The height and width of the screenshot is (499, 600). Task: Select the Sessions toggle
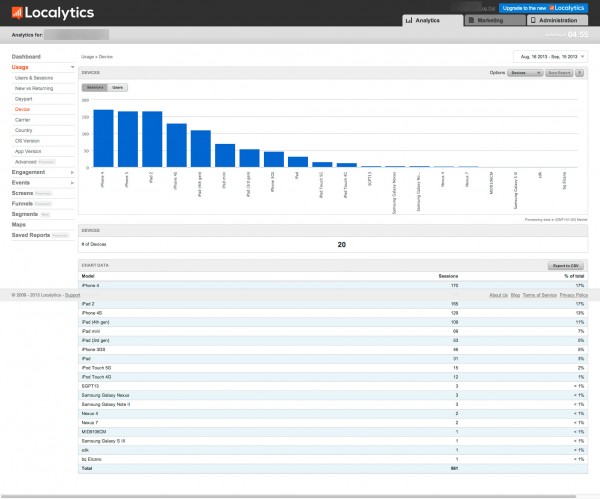(95, 88)
